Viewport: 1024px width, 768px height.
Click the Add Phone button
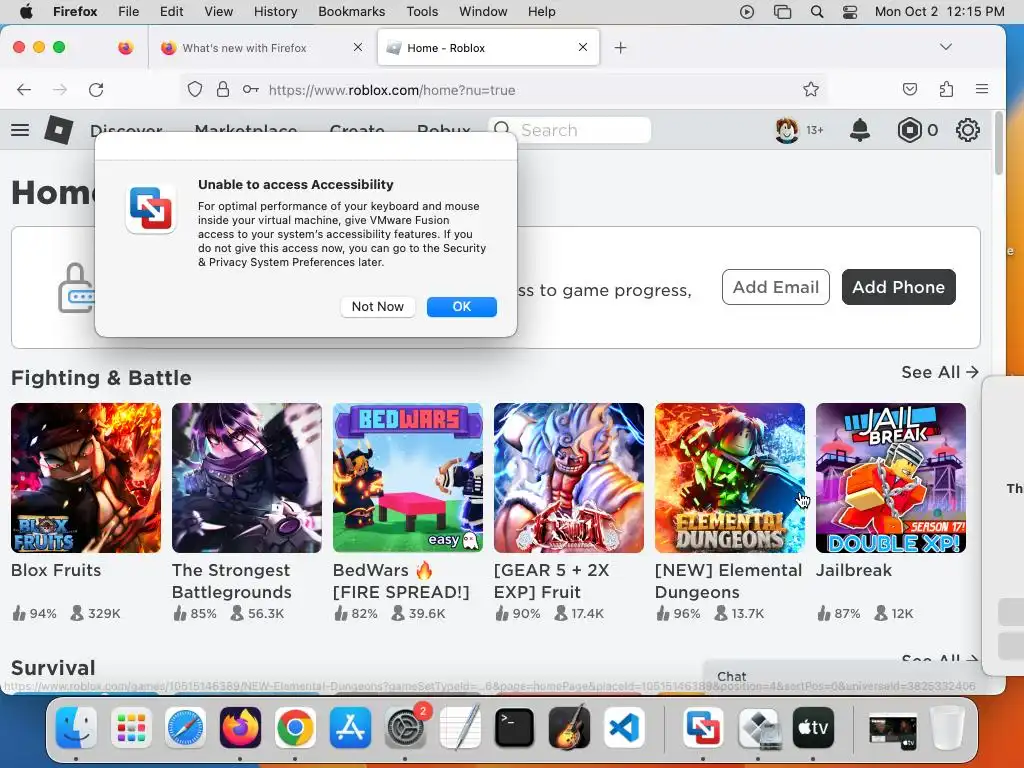[x=899, y=287]
